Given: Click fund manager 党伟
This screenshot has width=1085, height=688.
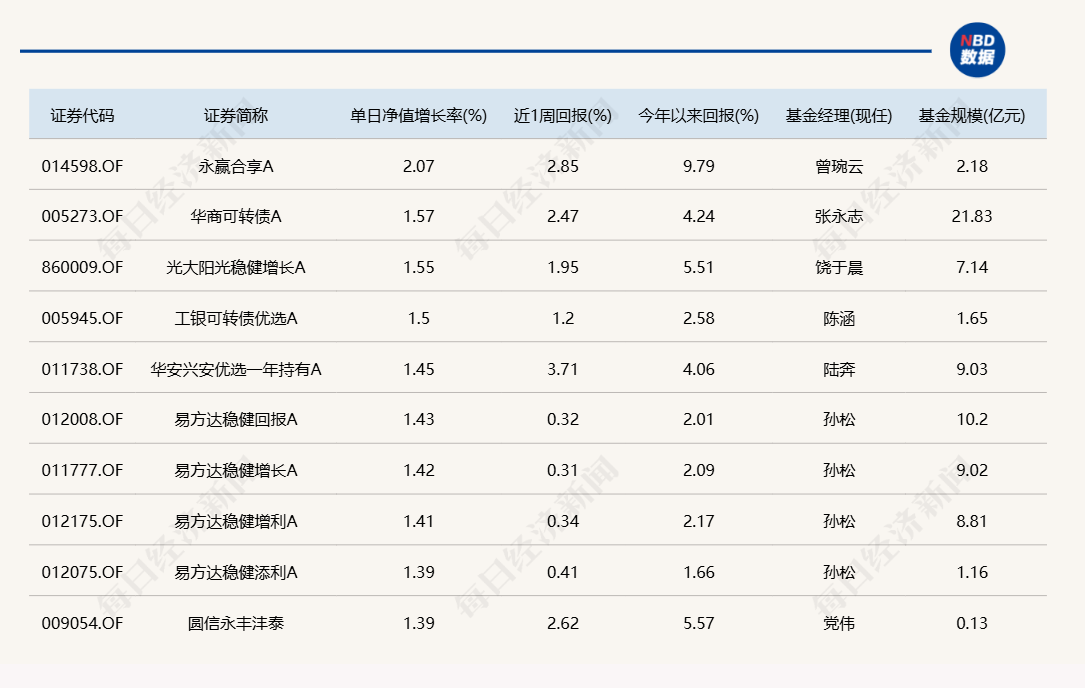Looking at the screenshot, I should coord(838,623).
